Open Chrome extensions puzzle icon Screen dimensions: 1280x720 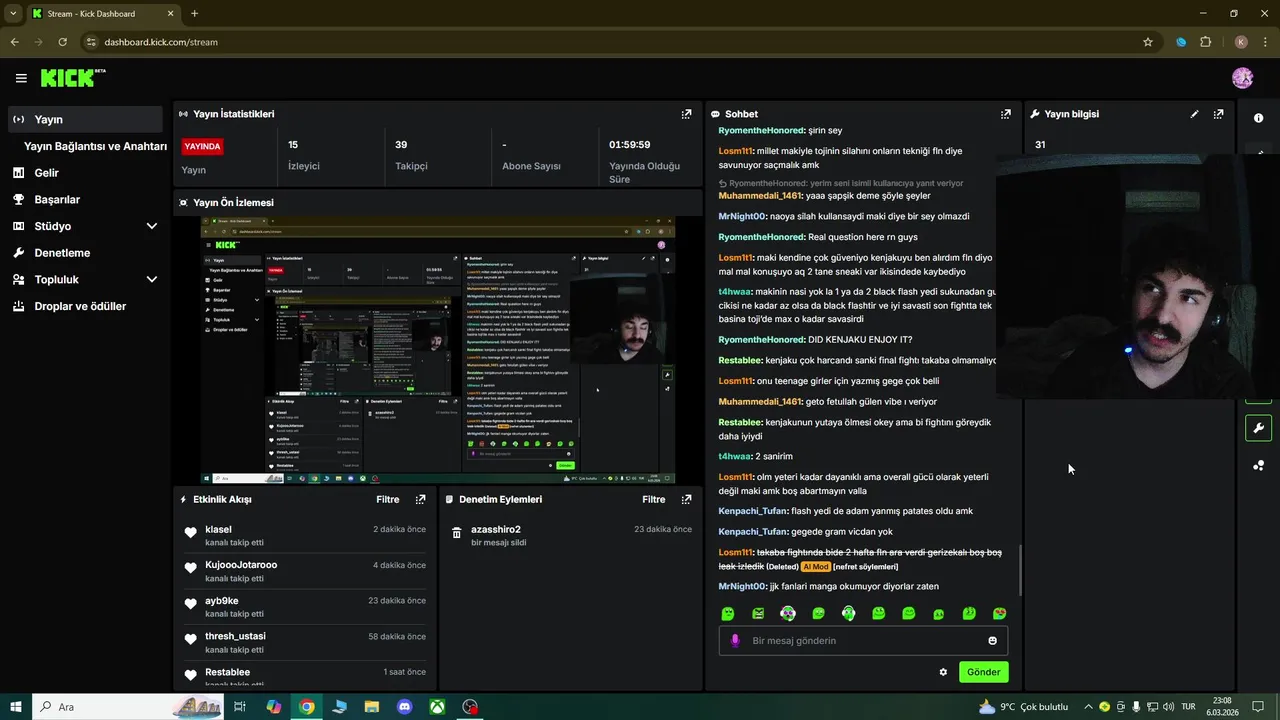coord(1205,42)
